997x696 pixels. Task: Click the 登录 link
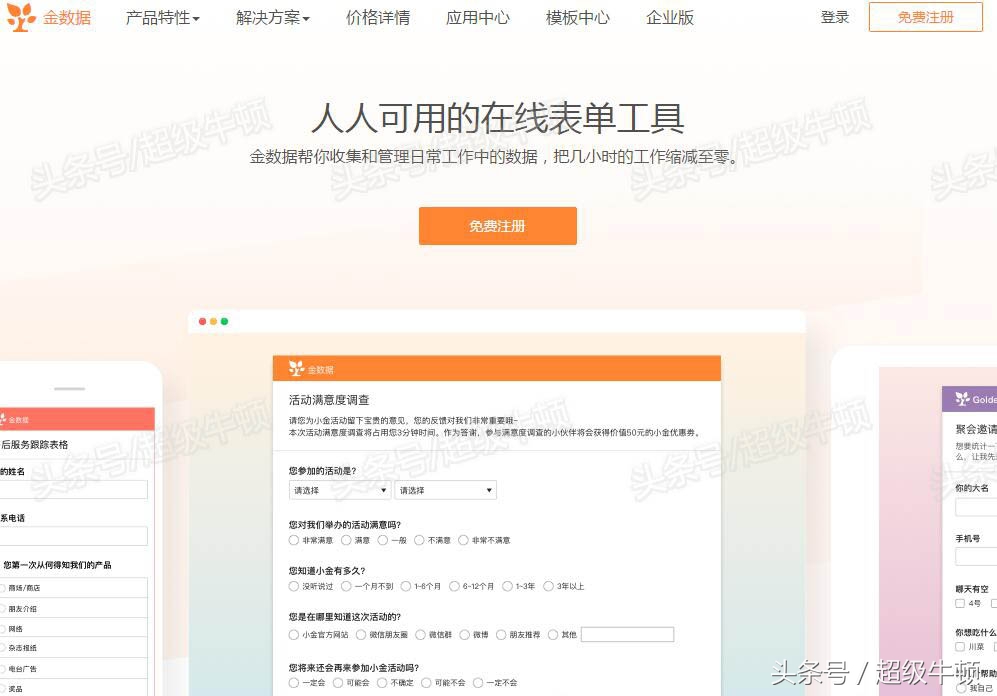pos(835,17)
